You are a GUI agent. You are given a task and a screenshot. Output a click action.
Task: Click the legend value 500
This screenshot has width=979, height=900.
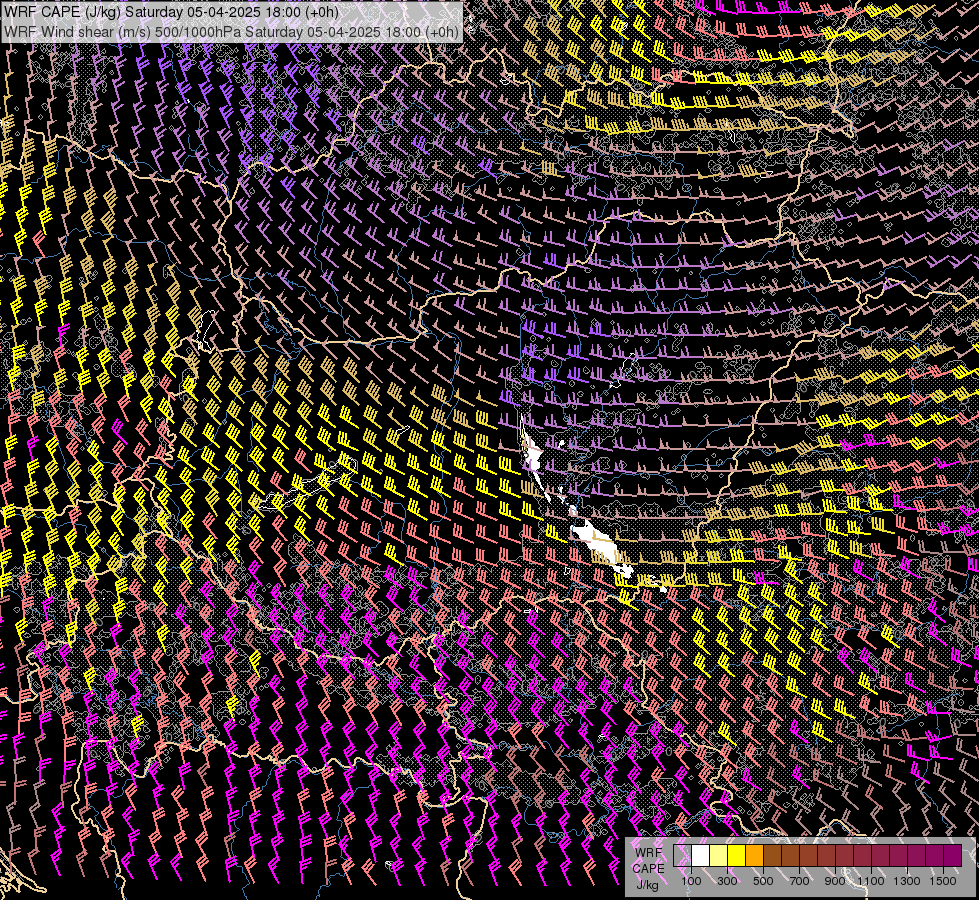pos(763,881)
